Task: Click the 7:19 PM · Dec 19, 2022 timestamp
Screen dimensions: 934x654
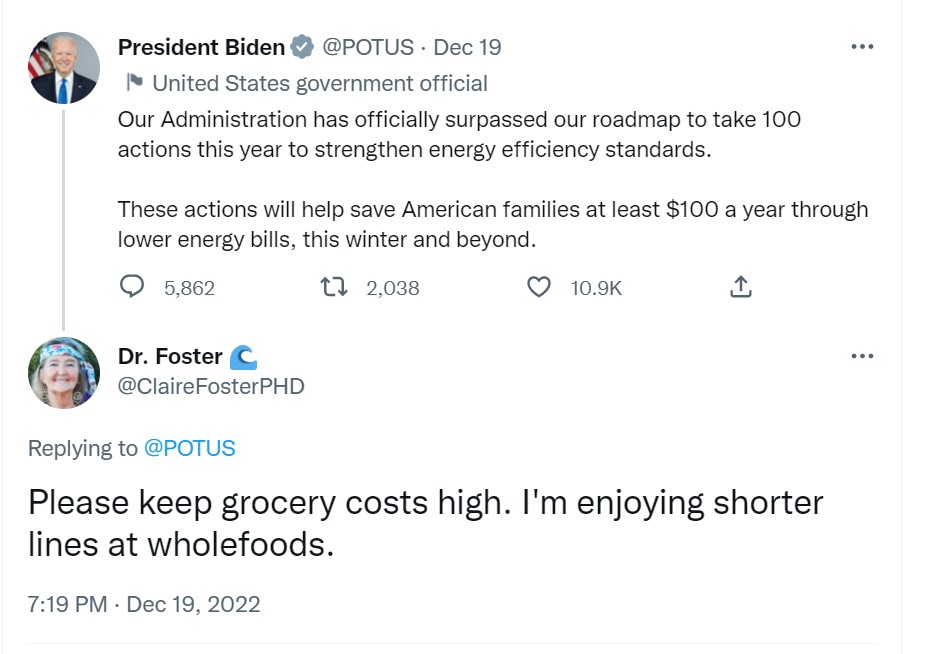Action: pos(144,604)
